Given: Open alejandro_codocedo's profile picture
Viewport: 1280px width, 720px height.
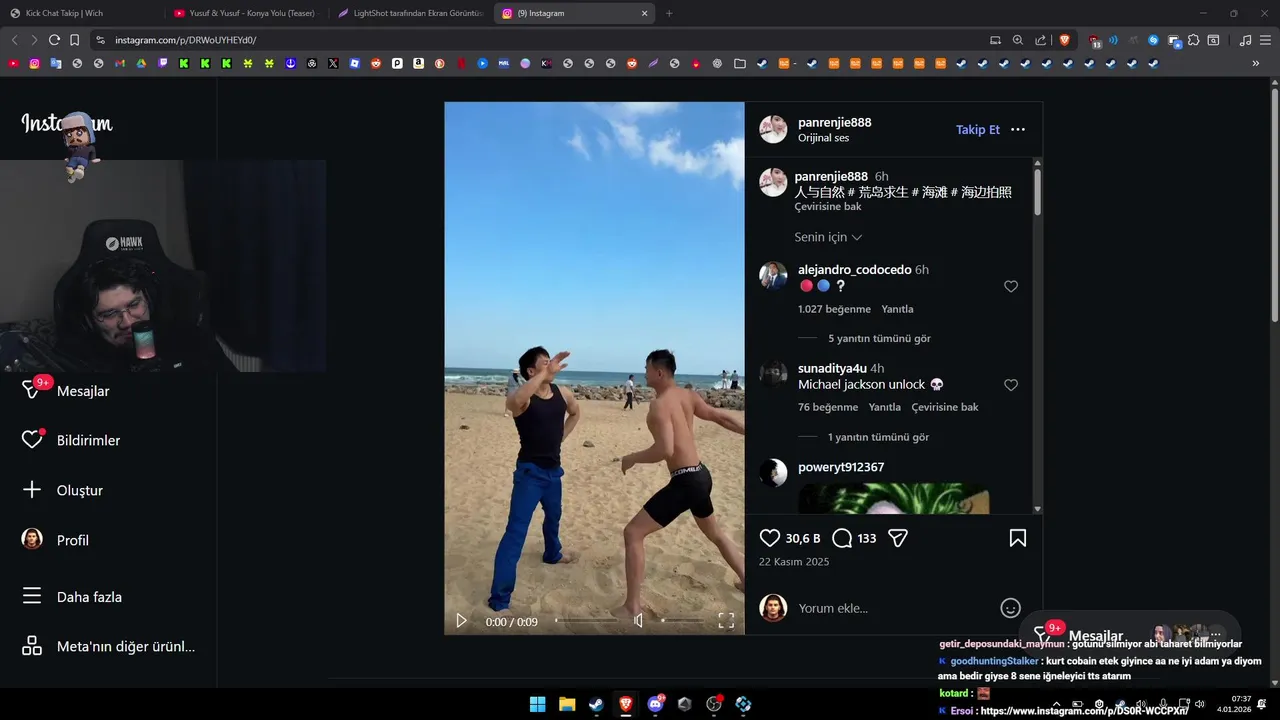Looking at the screenshot, I should coord(773,276).
